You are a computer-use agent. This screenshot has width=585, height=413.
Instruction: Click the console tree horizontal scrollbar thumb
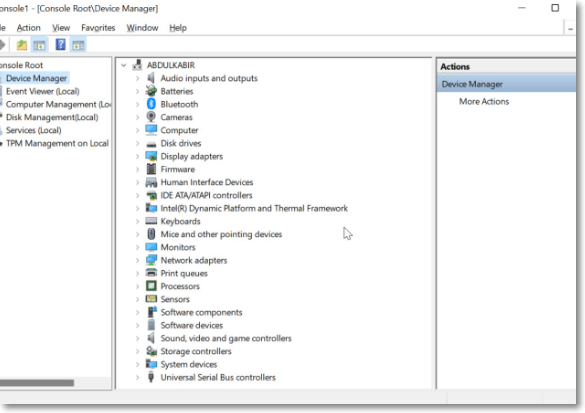37,383
